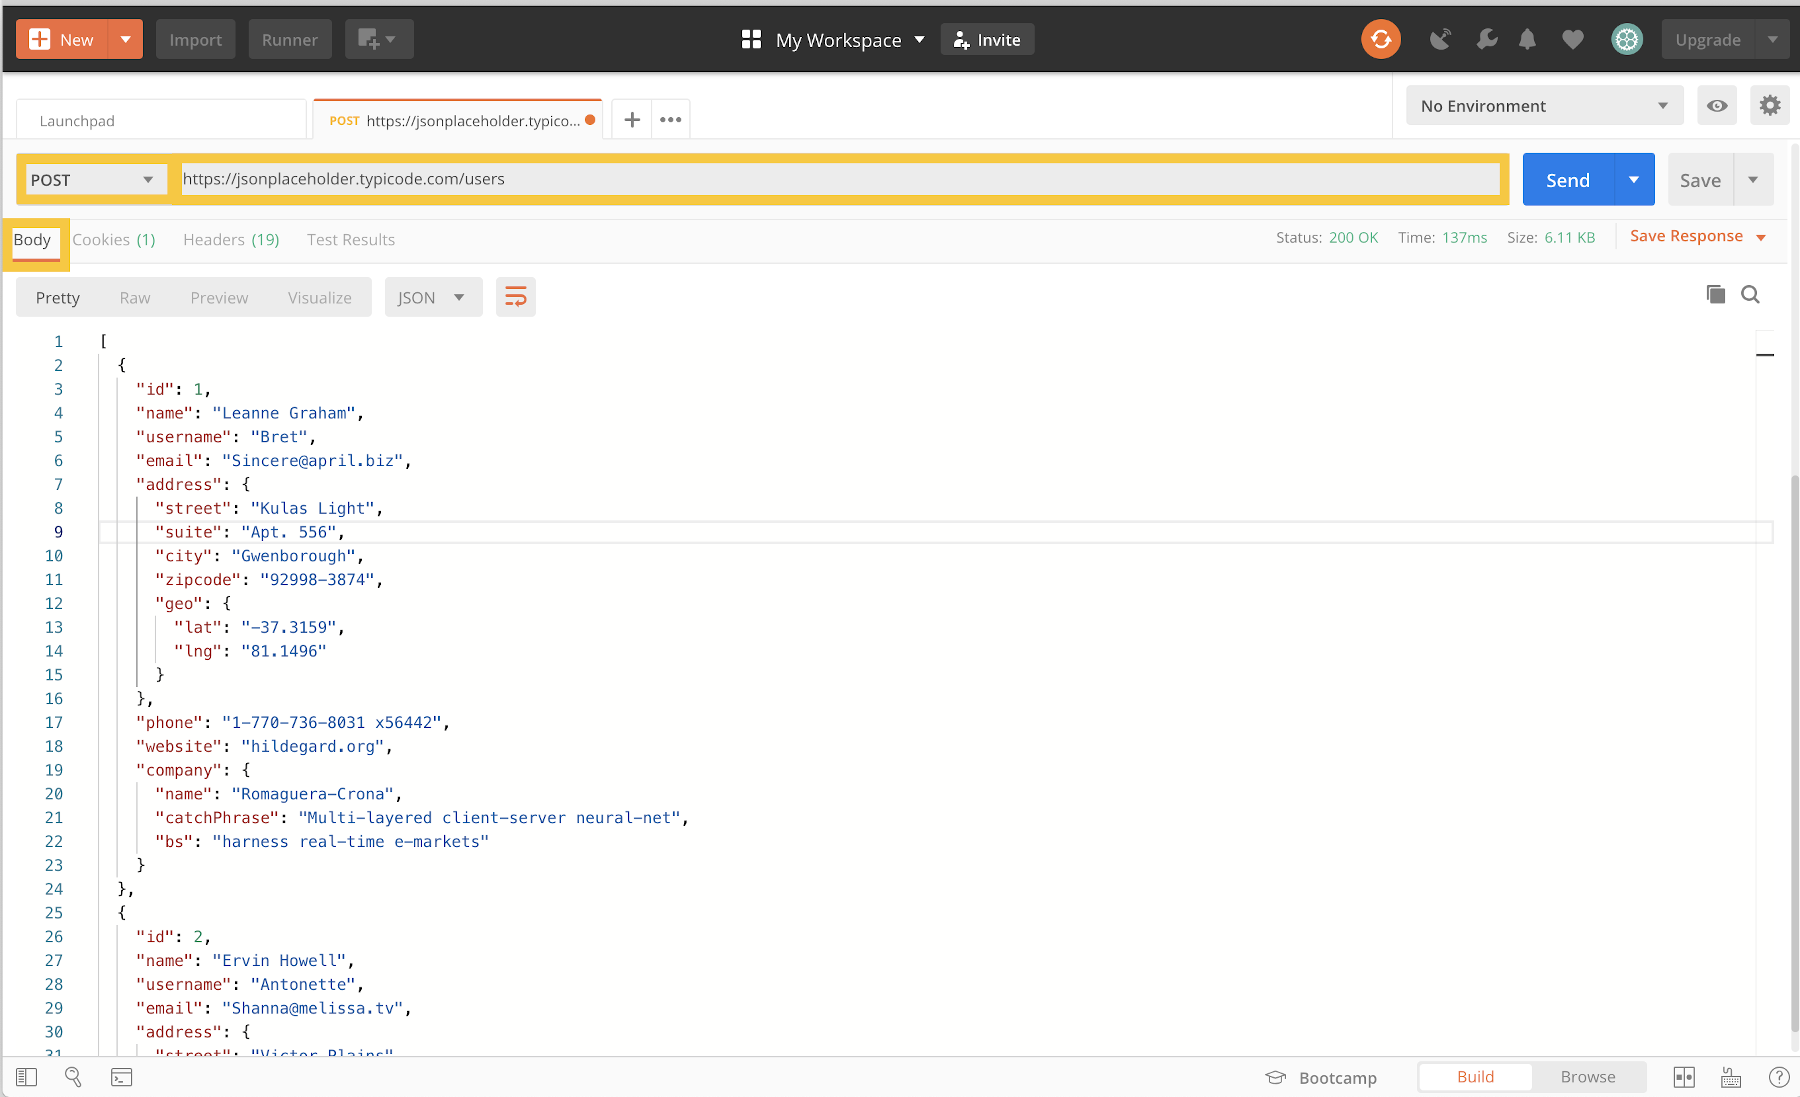Screen dimensions: 1800x1097
Task: Open the My Workspace switcher
Action: click(x=833, y=40)
